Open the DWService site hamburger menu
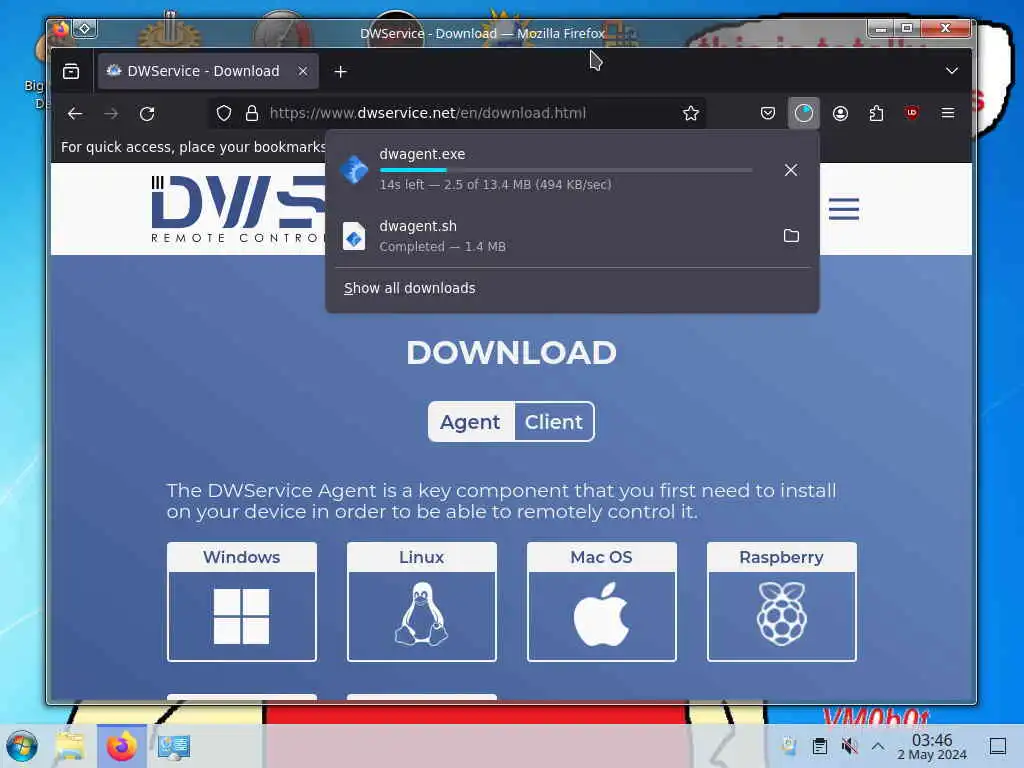 pos(844,209)
